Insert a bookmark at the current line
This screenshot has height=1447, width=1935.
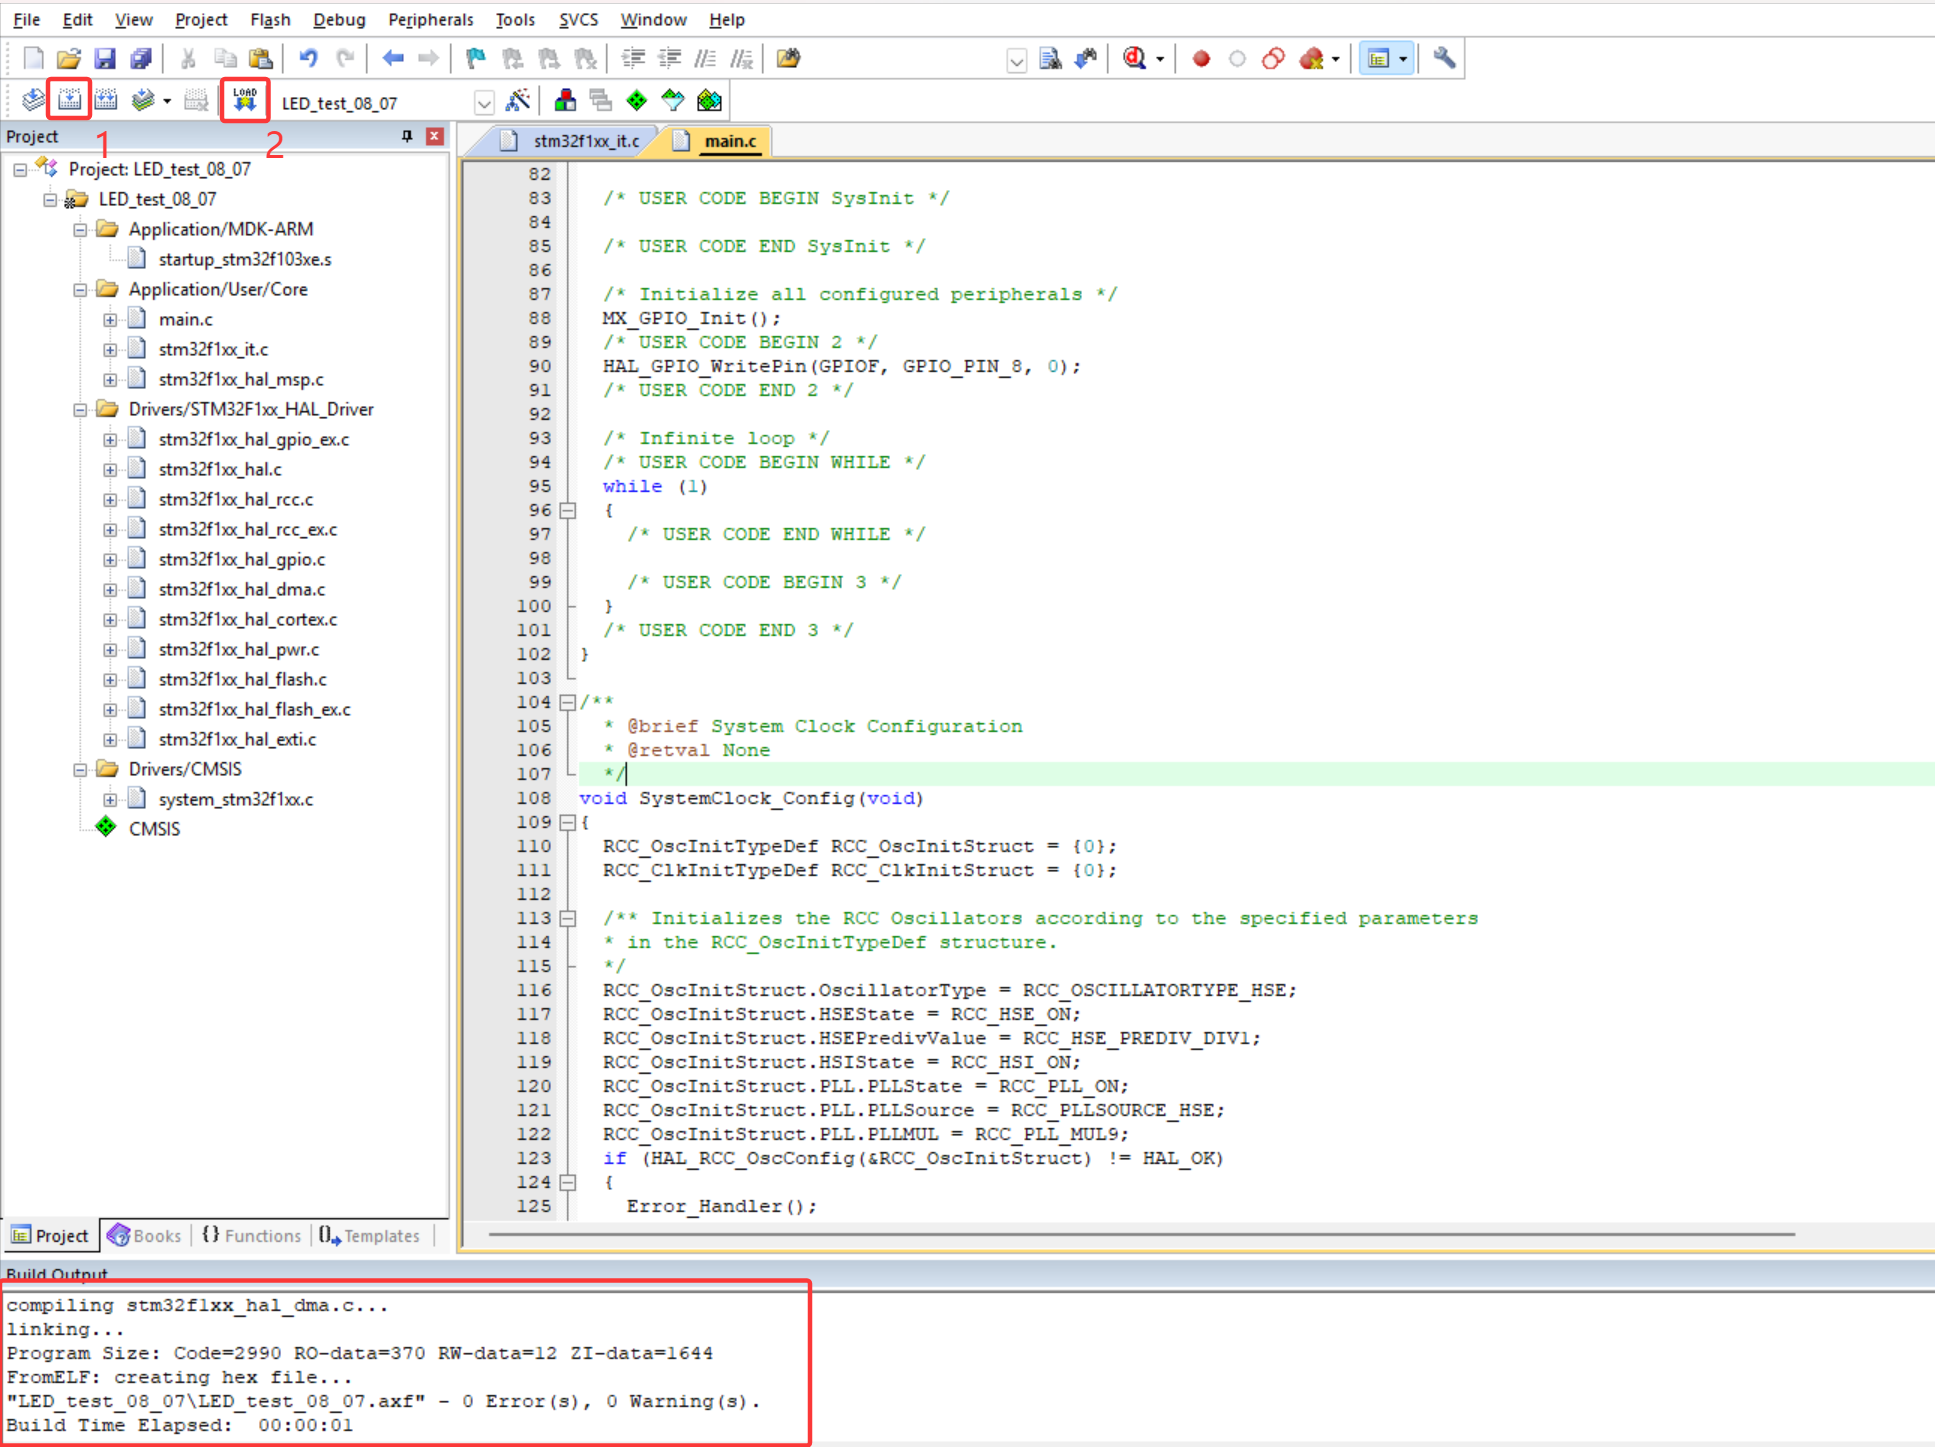pyautogui.click(x=475, y=58)
